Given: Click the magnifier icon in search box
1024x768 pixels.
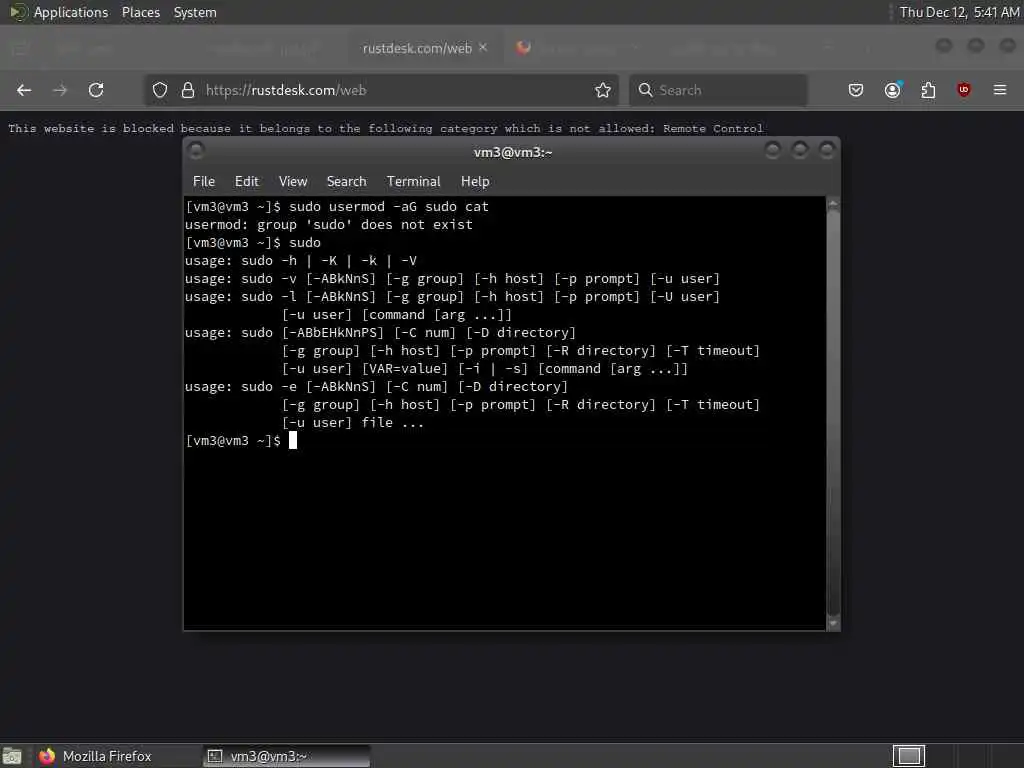Looking at the screenshot, I should coord(645,90).
